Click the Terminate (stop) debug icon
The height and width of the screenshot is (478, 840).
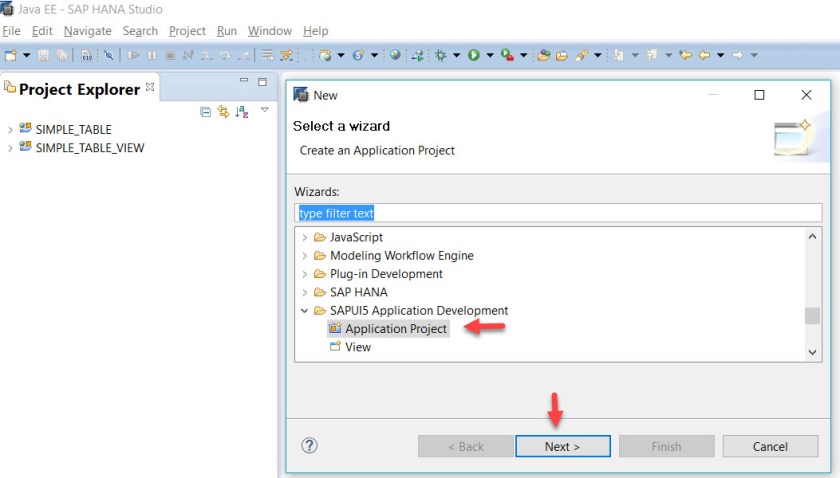point(170,55)
